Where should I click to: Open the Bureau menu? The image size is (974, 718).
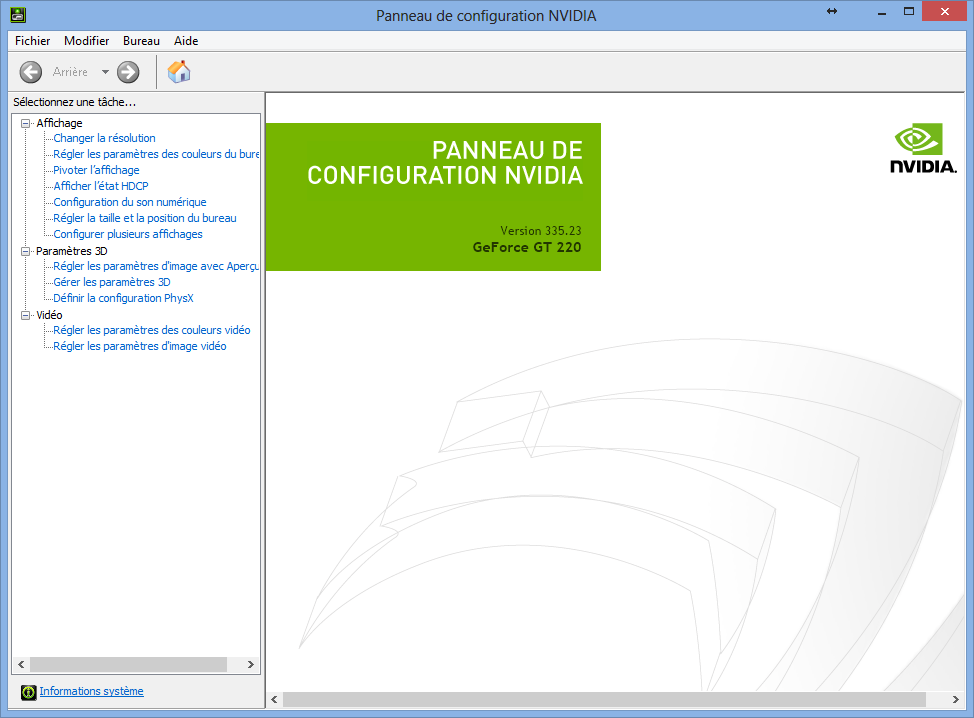pos(141,41)
